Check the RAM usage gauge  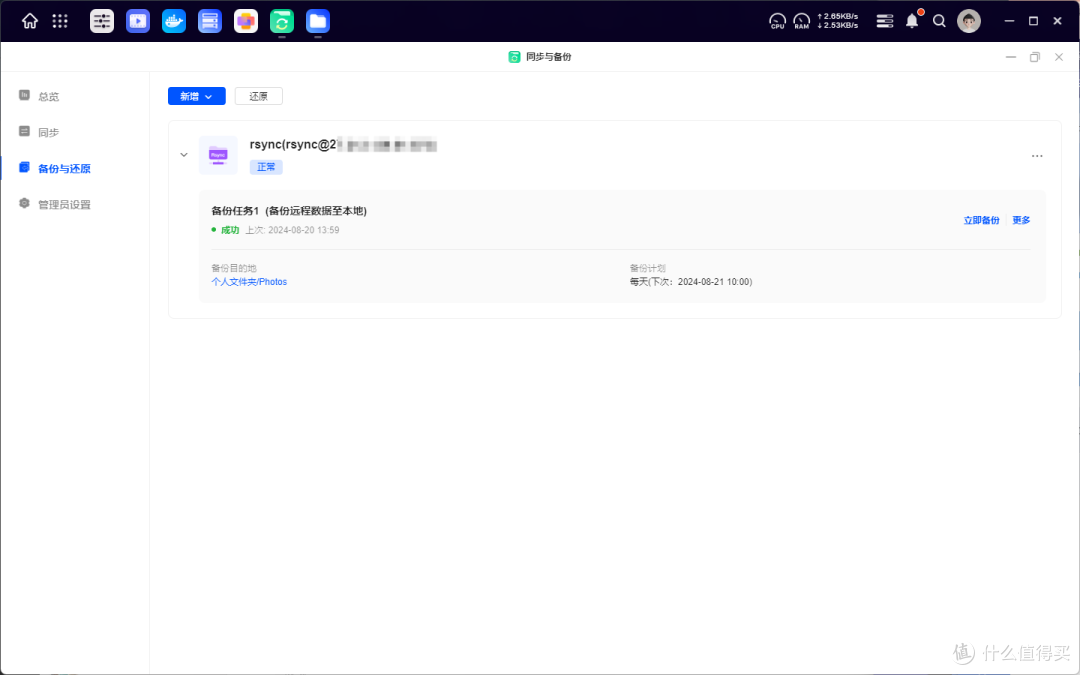point(802,21)
